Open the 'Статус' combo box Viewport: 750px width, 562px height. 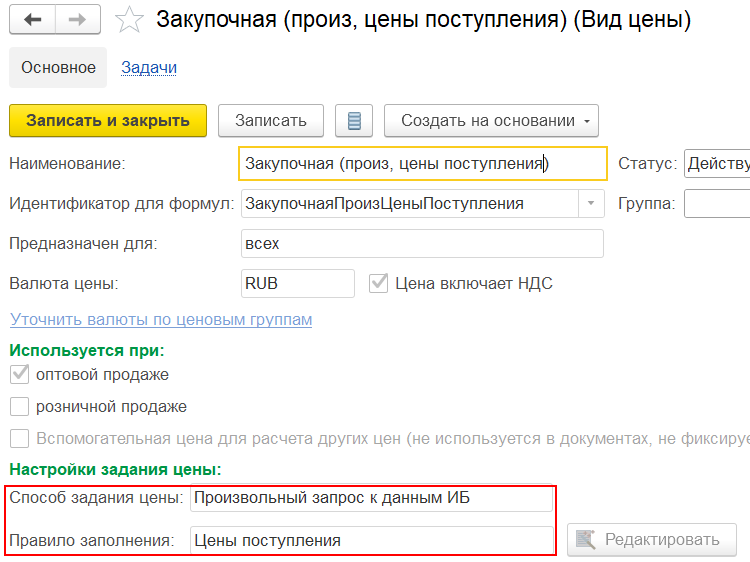(x=716, y=164)
